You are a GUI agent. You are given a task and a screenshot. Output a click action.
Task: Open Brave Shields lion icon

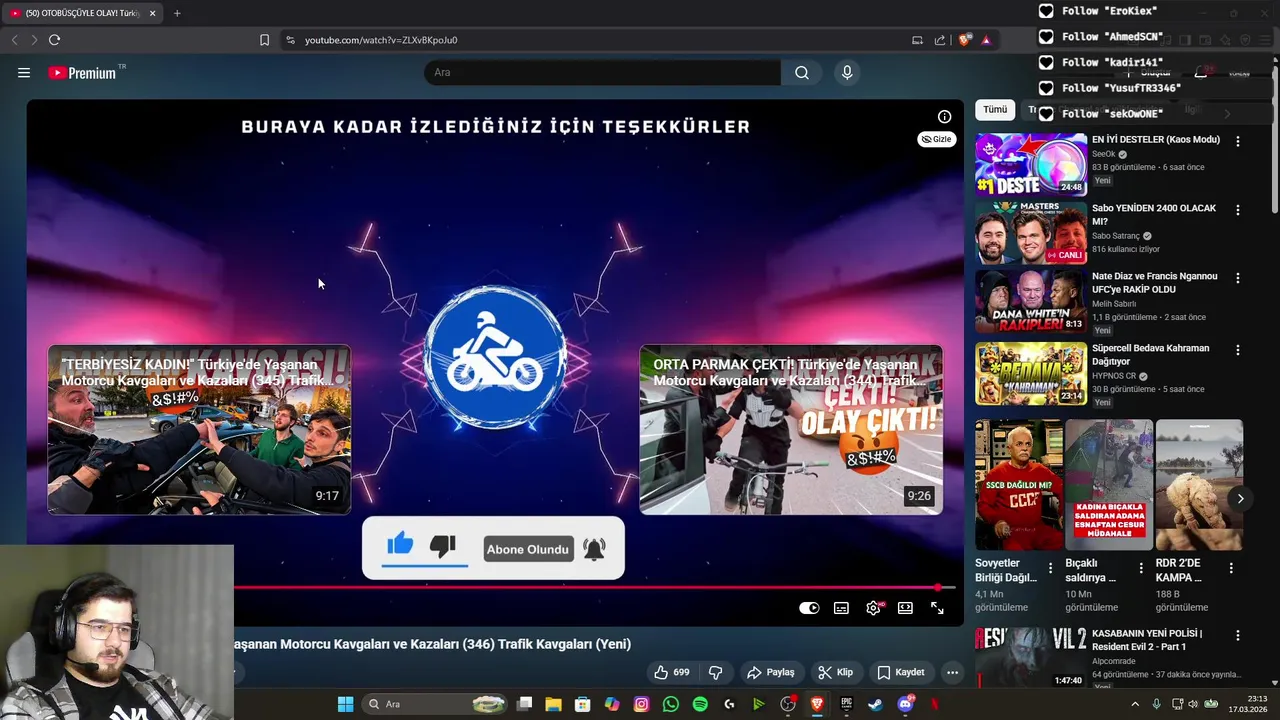coord(964,40)
